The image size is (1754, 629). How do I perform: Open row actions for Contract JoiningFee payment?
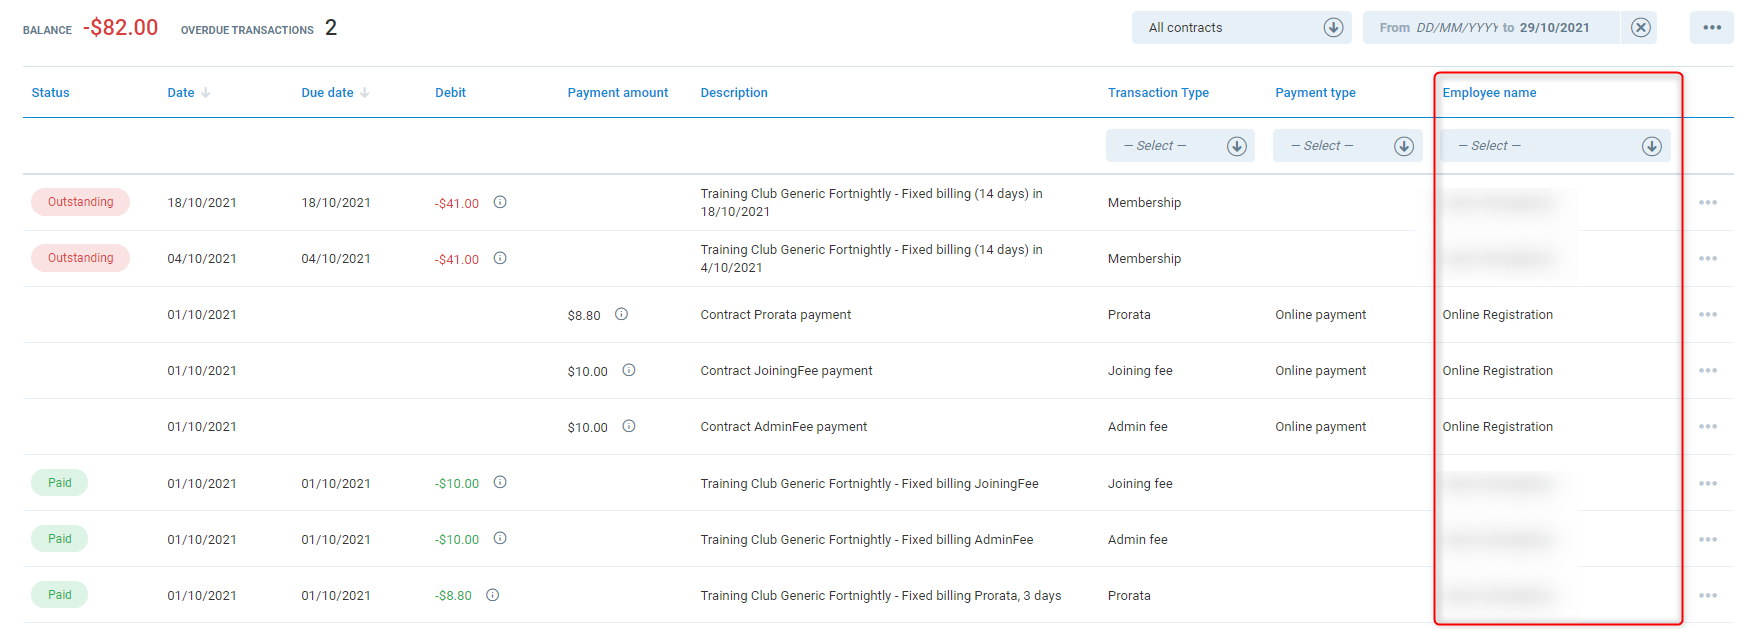pos(1707,371)
